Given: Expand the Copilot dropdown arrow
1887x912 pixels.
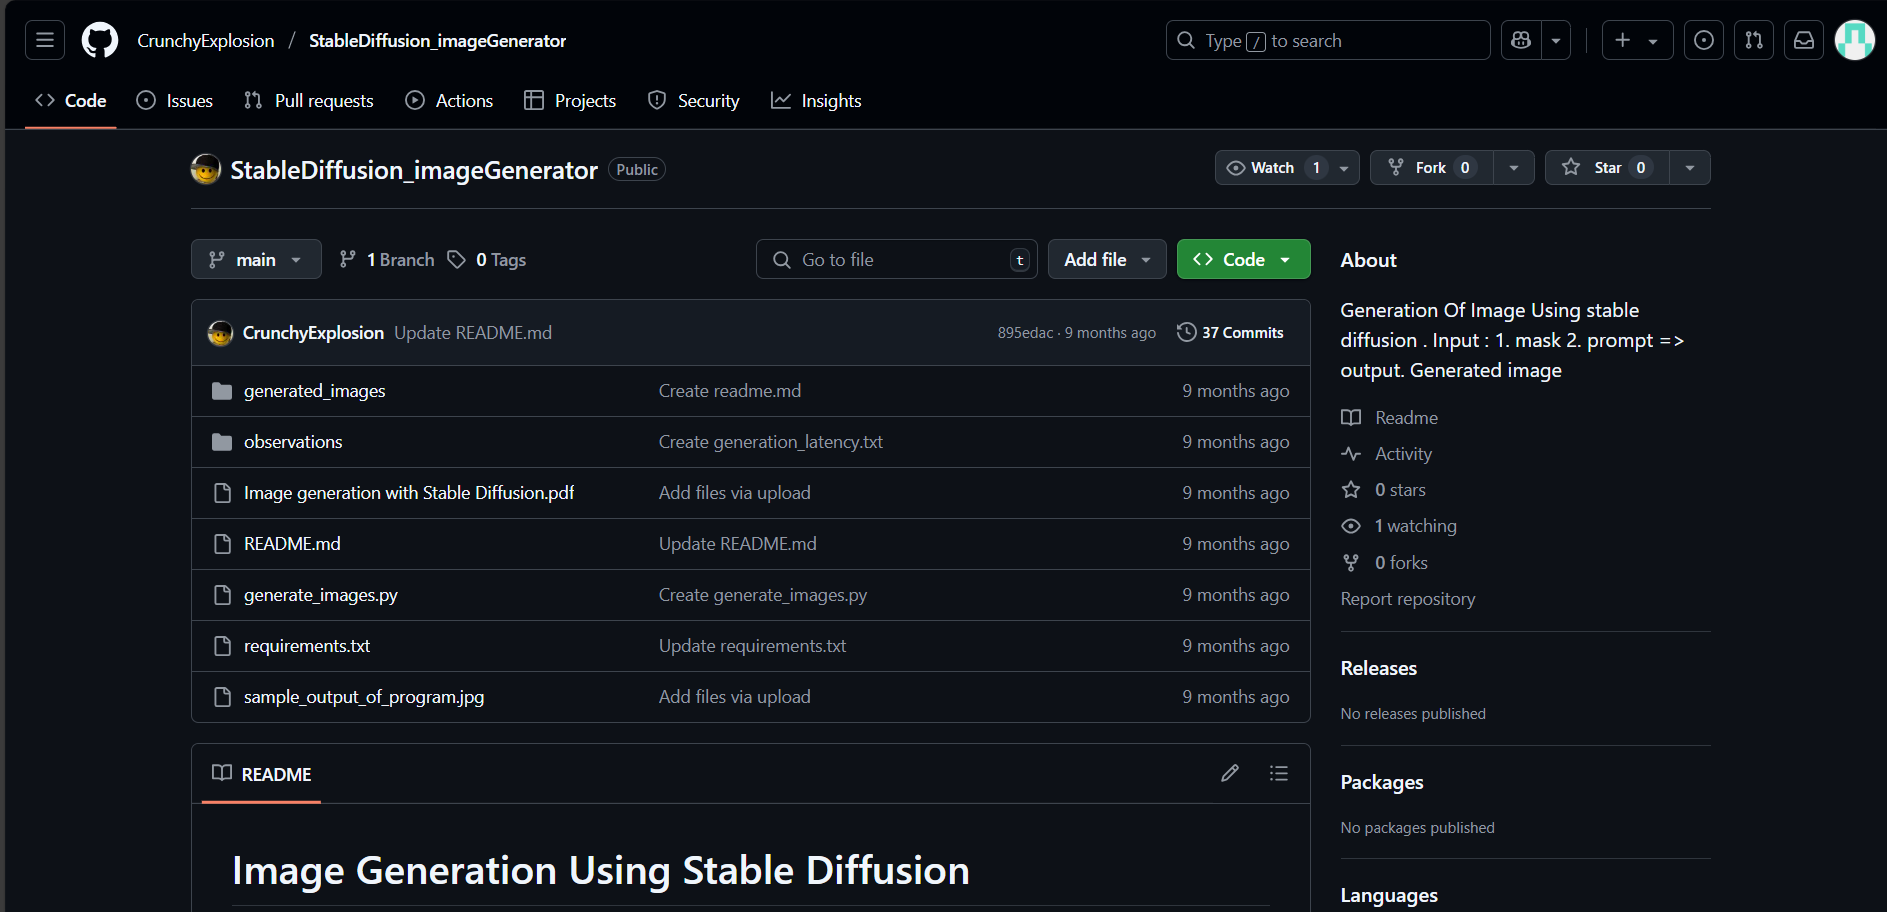Looking at the screenshot, I should (x=1556, y=40).
